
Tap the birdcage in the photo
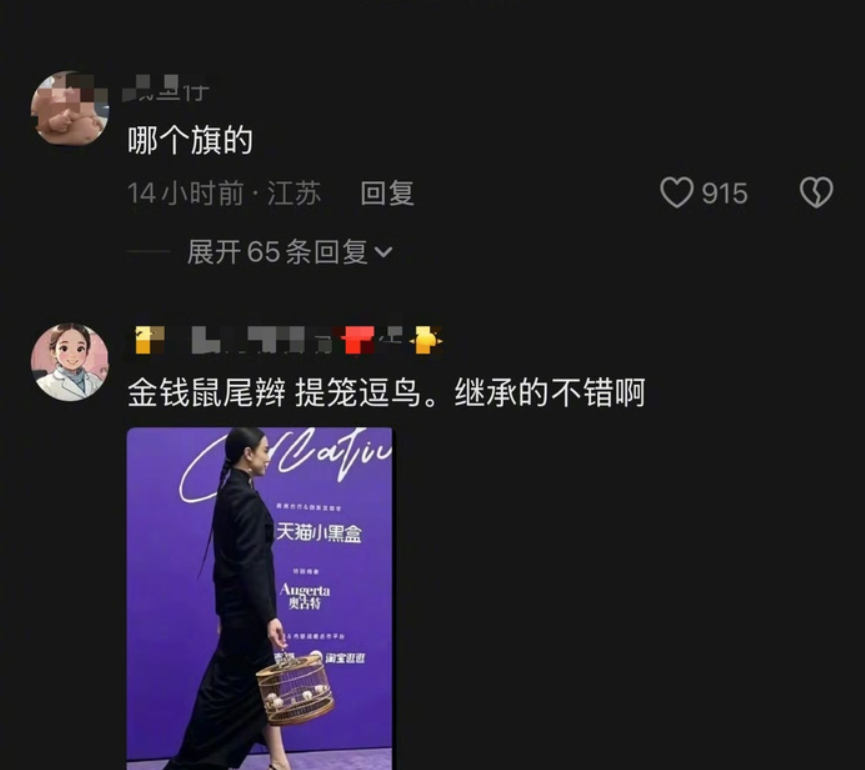[295, 689]
